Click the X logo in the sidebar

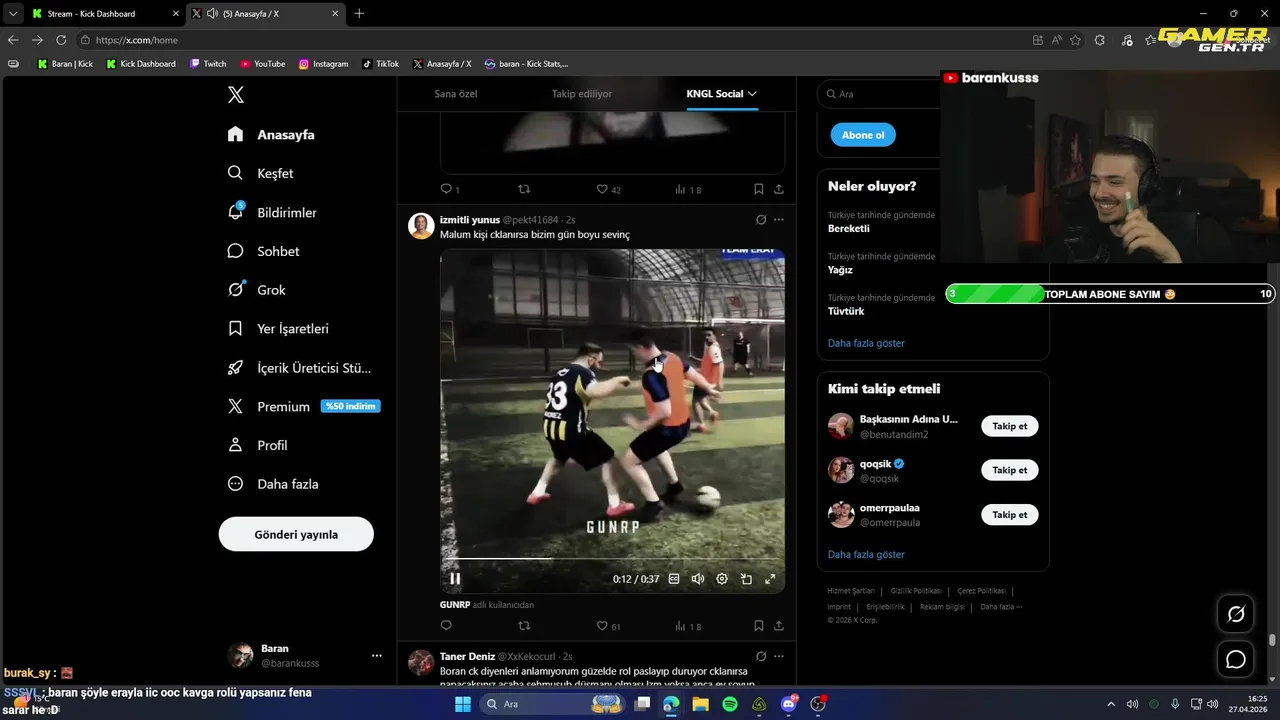tap(236, 95)
